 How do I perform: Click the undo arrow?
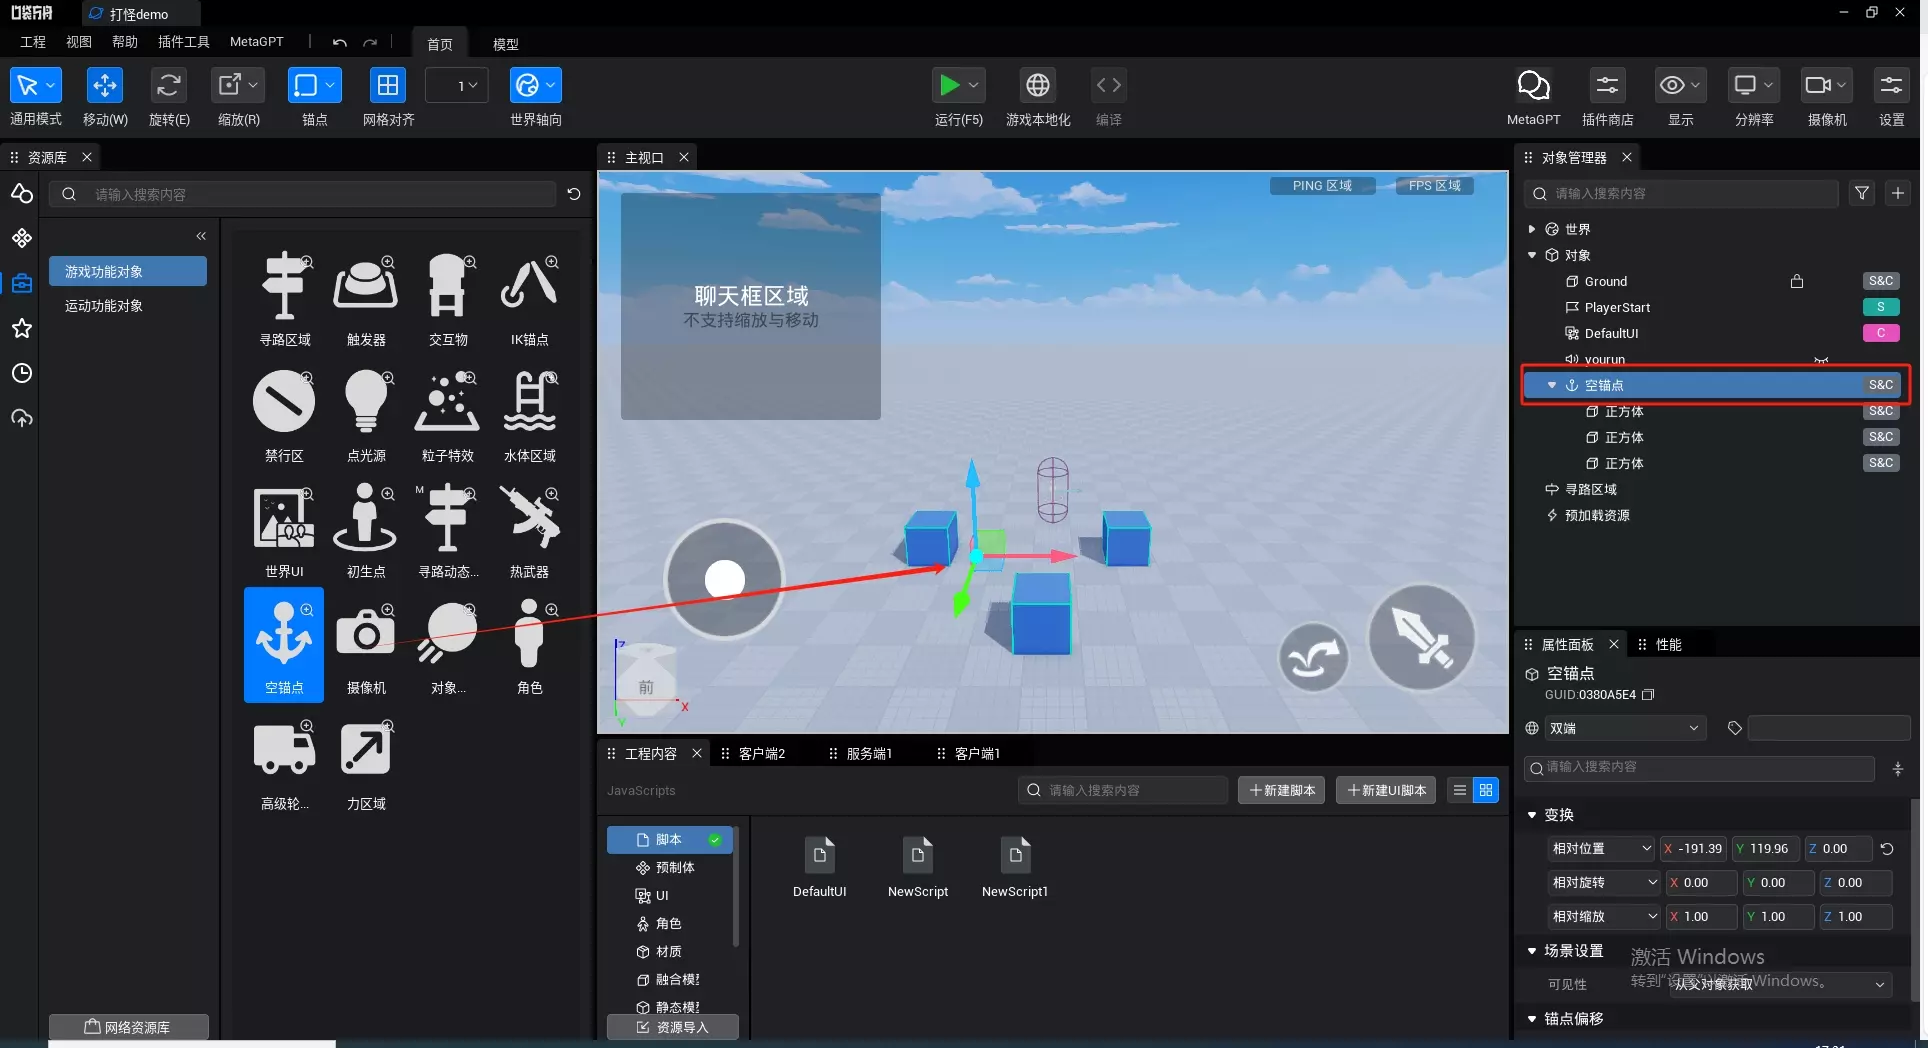pos(340,43)
